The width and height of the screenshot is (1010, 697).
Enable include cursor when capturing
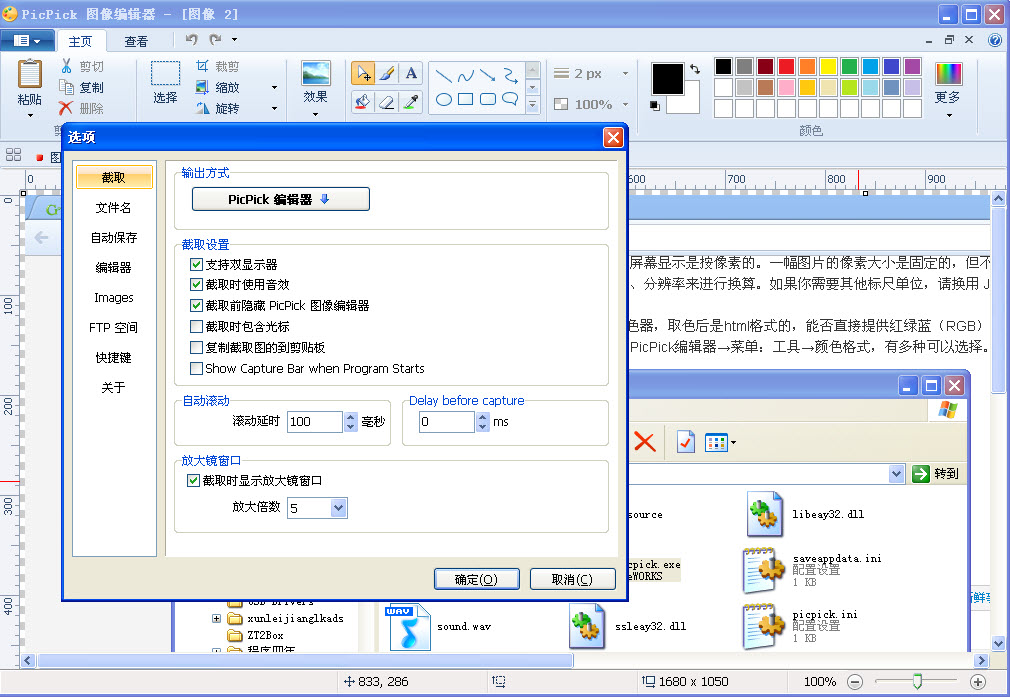pyautogui.click(x=196, y=327)
